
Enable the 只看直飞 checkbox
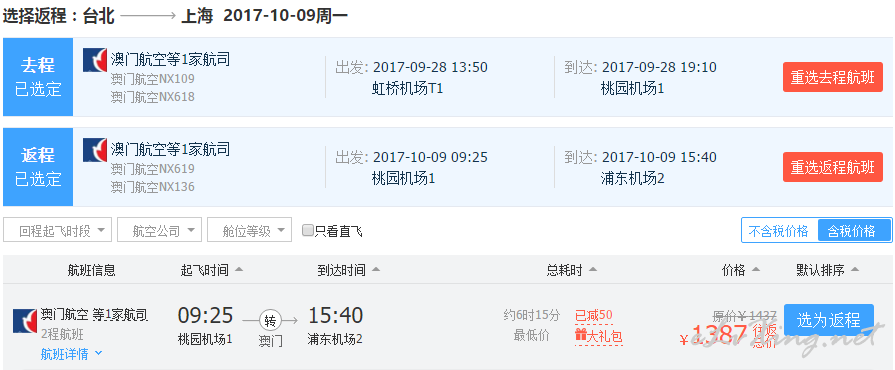(308, 231)
